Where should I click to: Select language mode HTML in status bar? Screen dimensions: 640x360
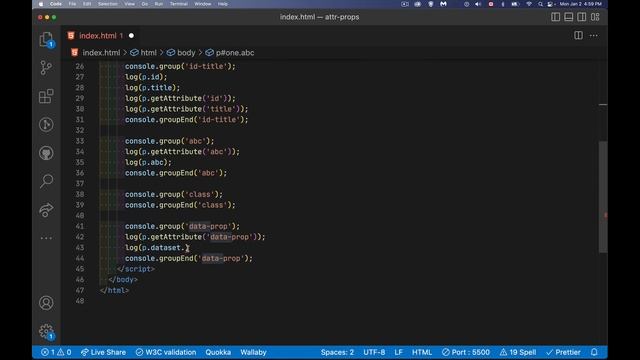click(x=422, y=352)
